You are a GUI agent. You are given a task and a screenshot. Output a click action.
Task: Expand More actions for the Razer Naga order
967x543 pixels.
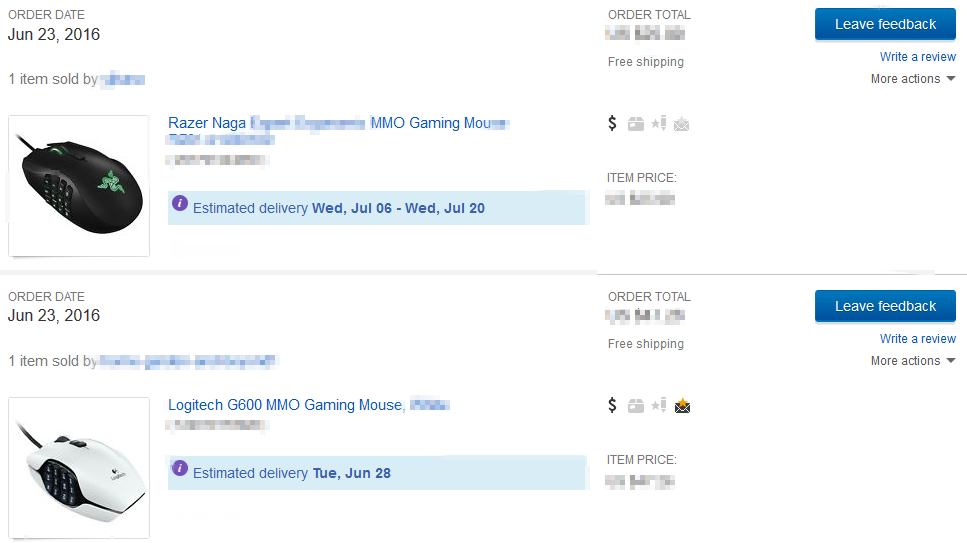[x=912, y=79]
